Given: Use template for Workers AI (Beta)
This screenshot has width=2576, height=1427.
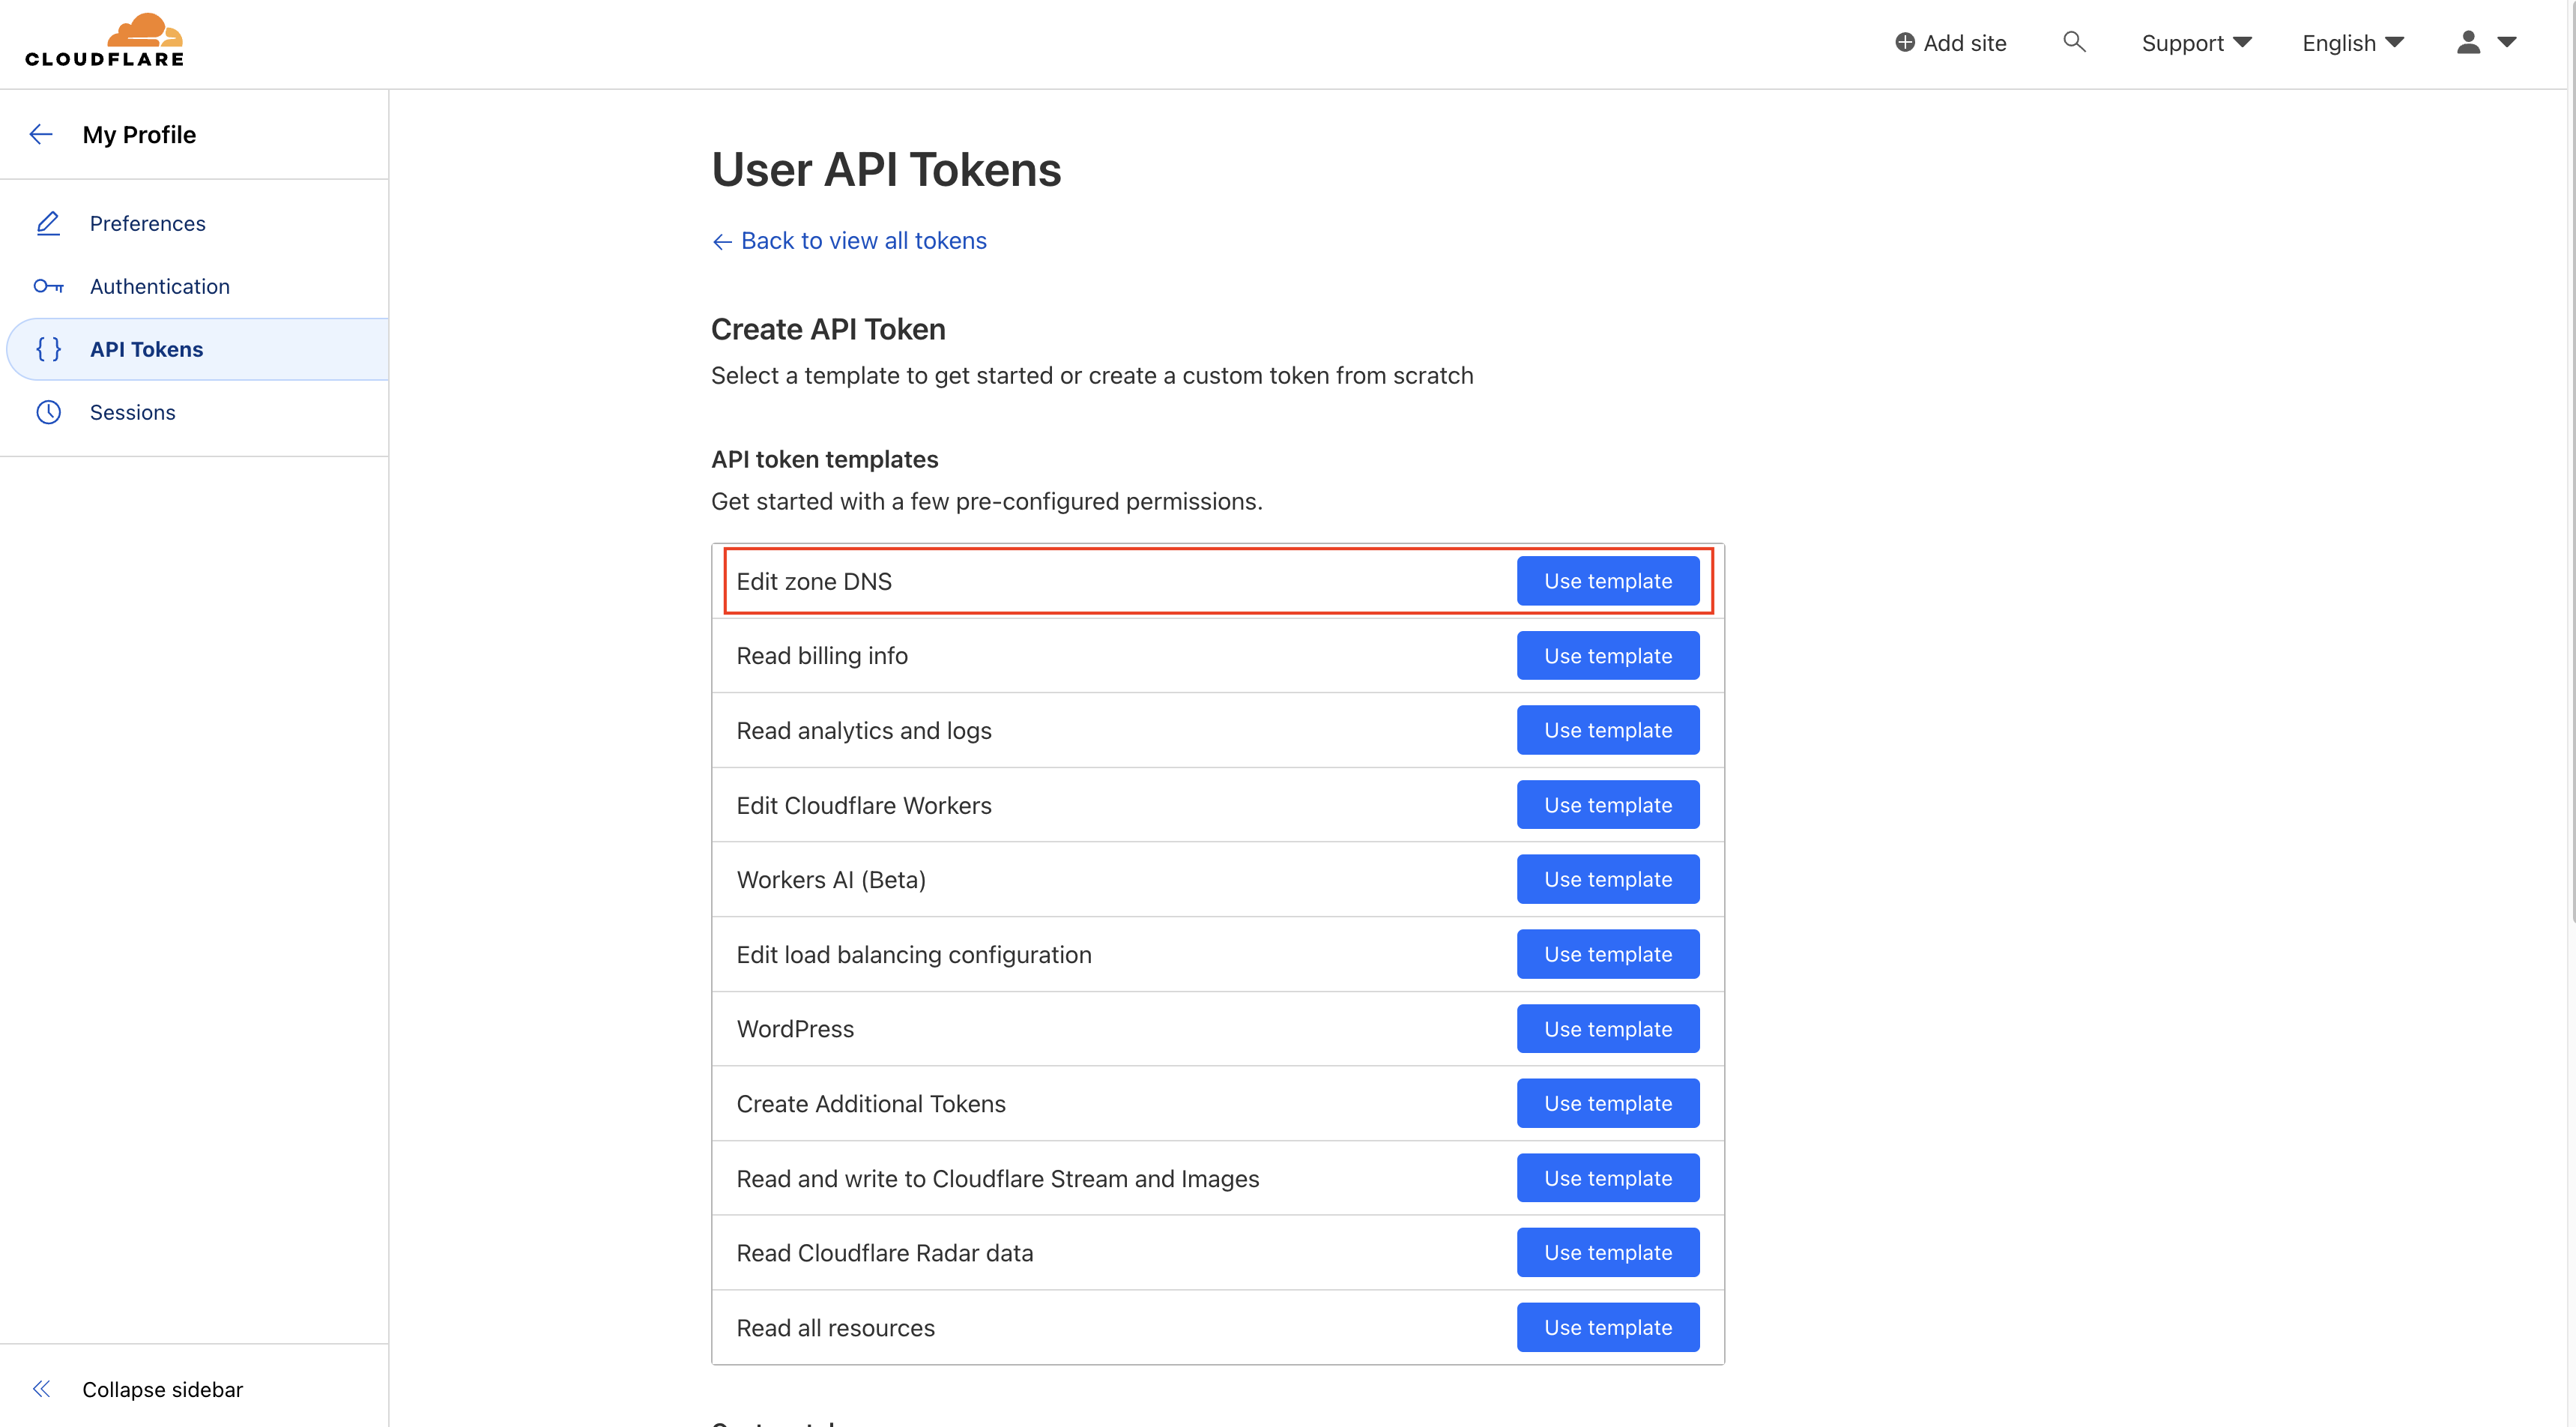Looking at the screenshot, I should coord(1607,879).
